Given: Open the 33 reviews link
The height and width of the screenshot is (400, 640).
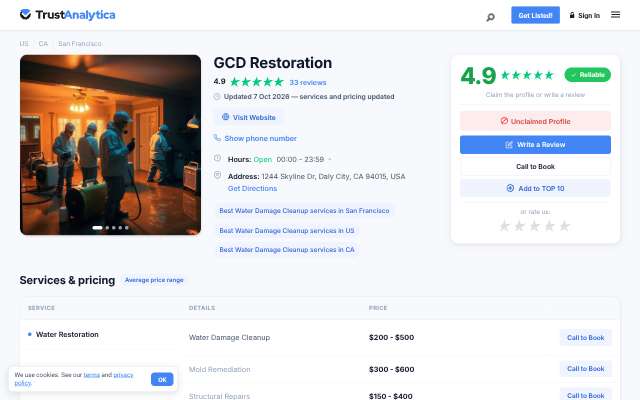Looking at the screenshot, I should (308, 82).
